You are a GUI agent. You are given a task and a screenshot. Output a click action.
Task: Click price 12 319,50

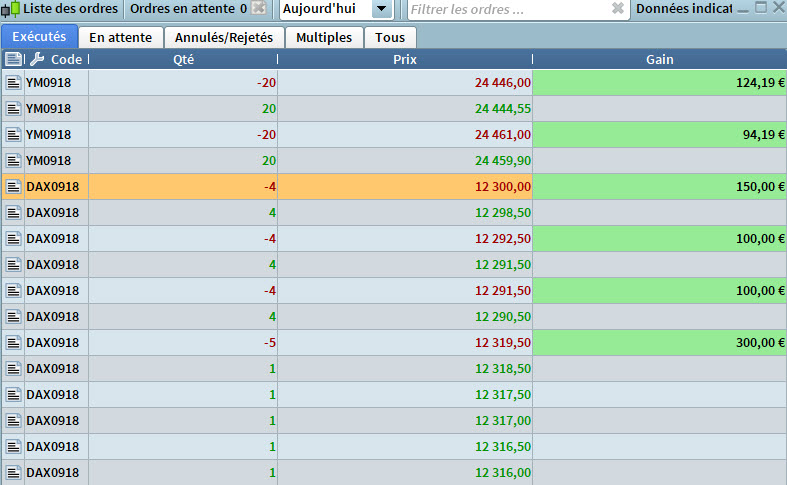click(502, 342)
